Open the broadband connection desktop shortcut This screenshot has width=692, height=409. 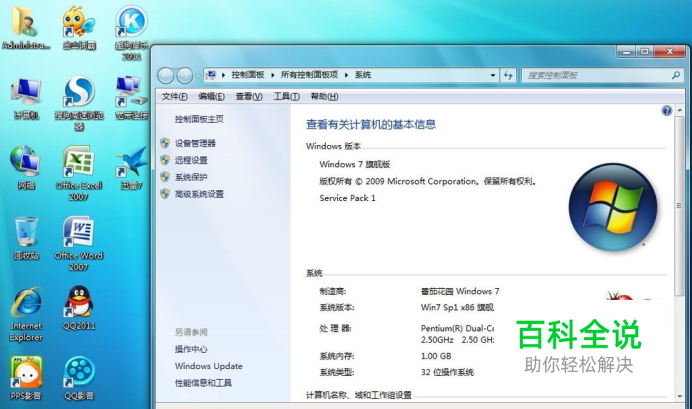pyautogui.click(x=132, y=98)
